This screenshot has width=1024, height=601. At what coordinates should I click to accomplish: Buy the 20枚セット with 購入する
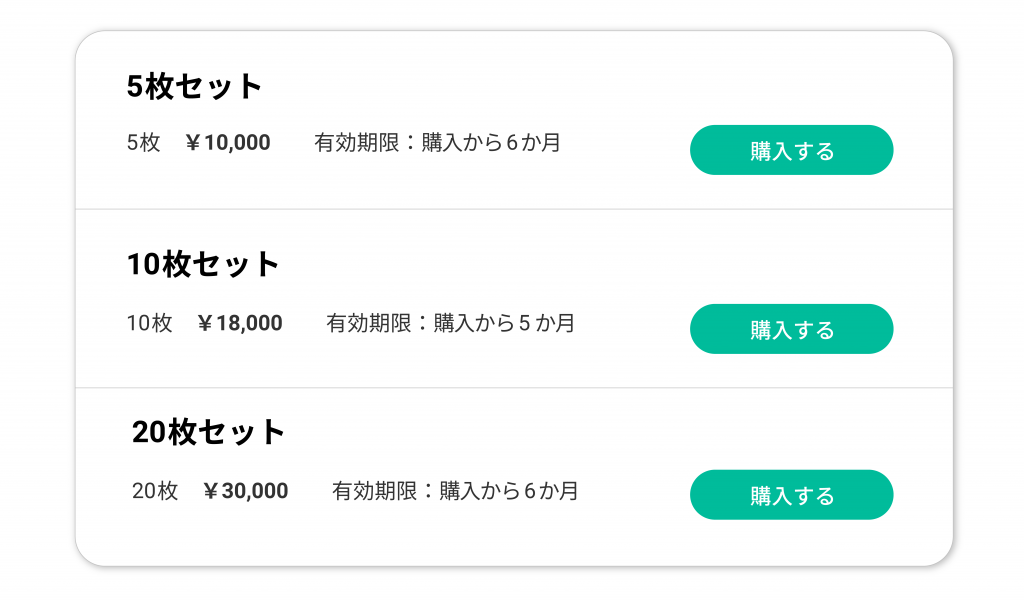[x=791, y=495]
